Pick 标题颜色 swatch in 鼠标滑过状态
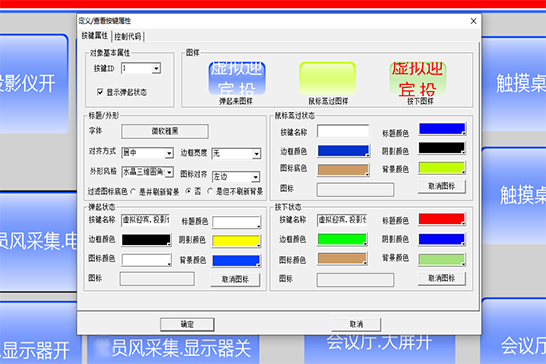The height and width of the screenshot is (364, 546). pyautogui.click(x=442, y=129)
